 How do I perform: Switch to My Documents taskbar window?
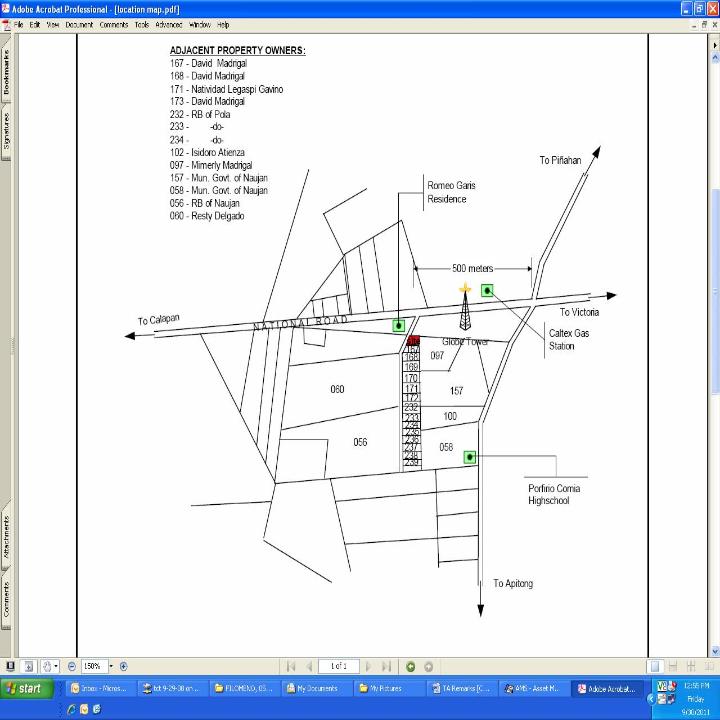(x=315, y=688)
